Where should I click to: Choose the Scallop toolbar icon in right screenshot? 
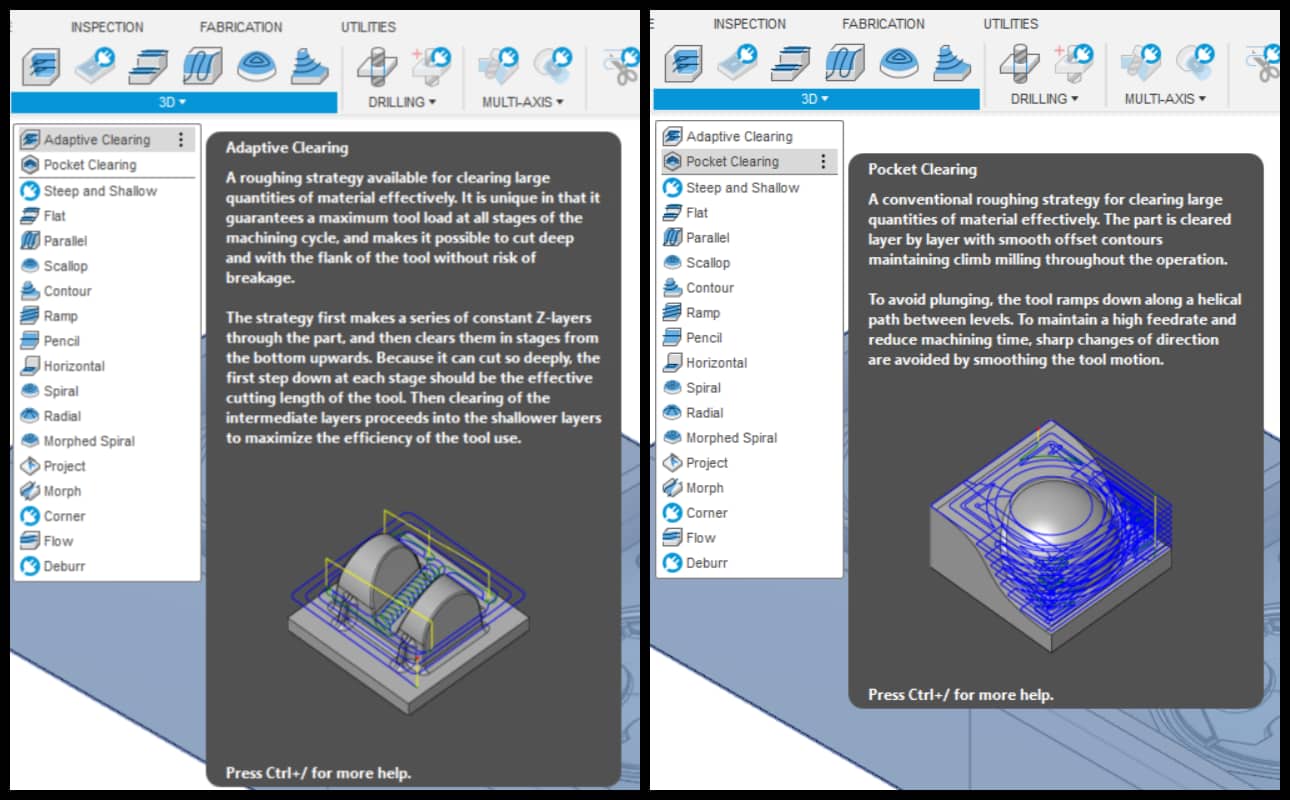click(899, 63)
